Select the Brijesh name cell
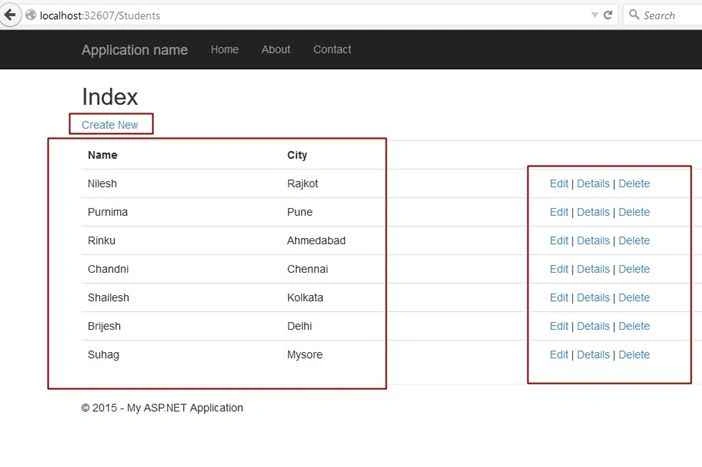702x467 pixels. click(104, 326)
